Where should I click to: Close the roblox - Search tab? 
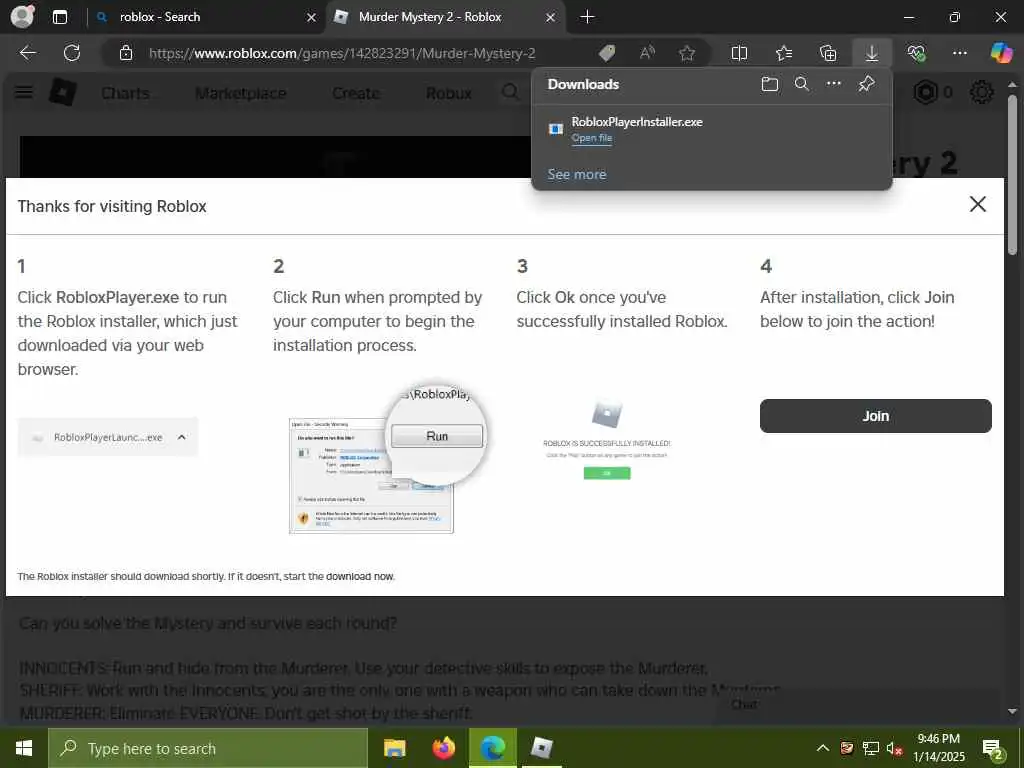pos(312,17)
